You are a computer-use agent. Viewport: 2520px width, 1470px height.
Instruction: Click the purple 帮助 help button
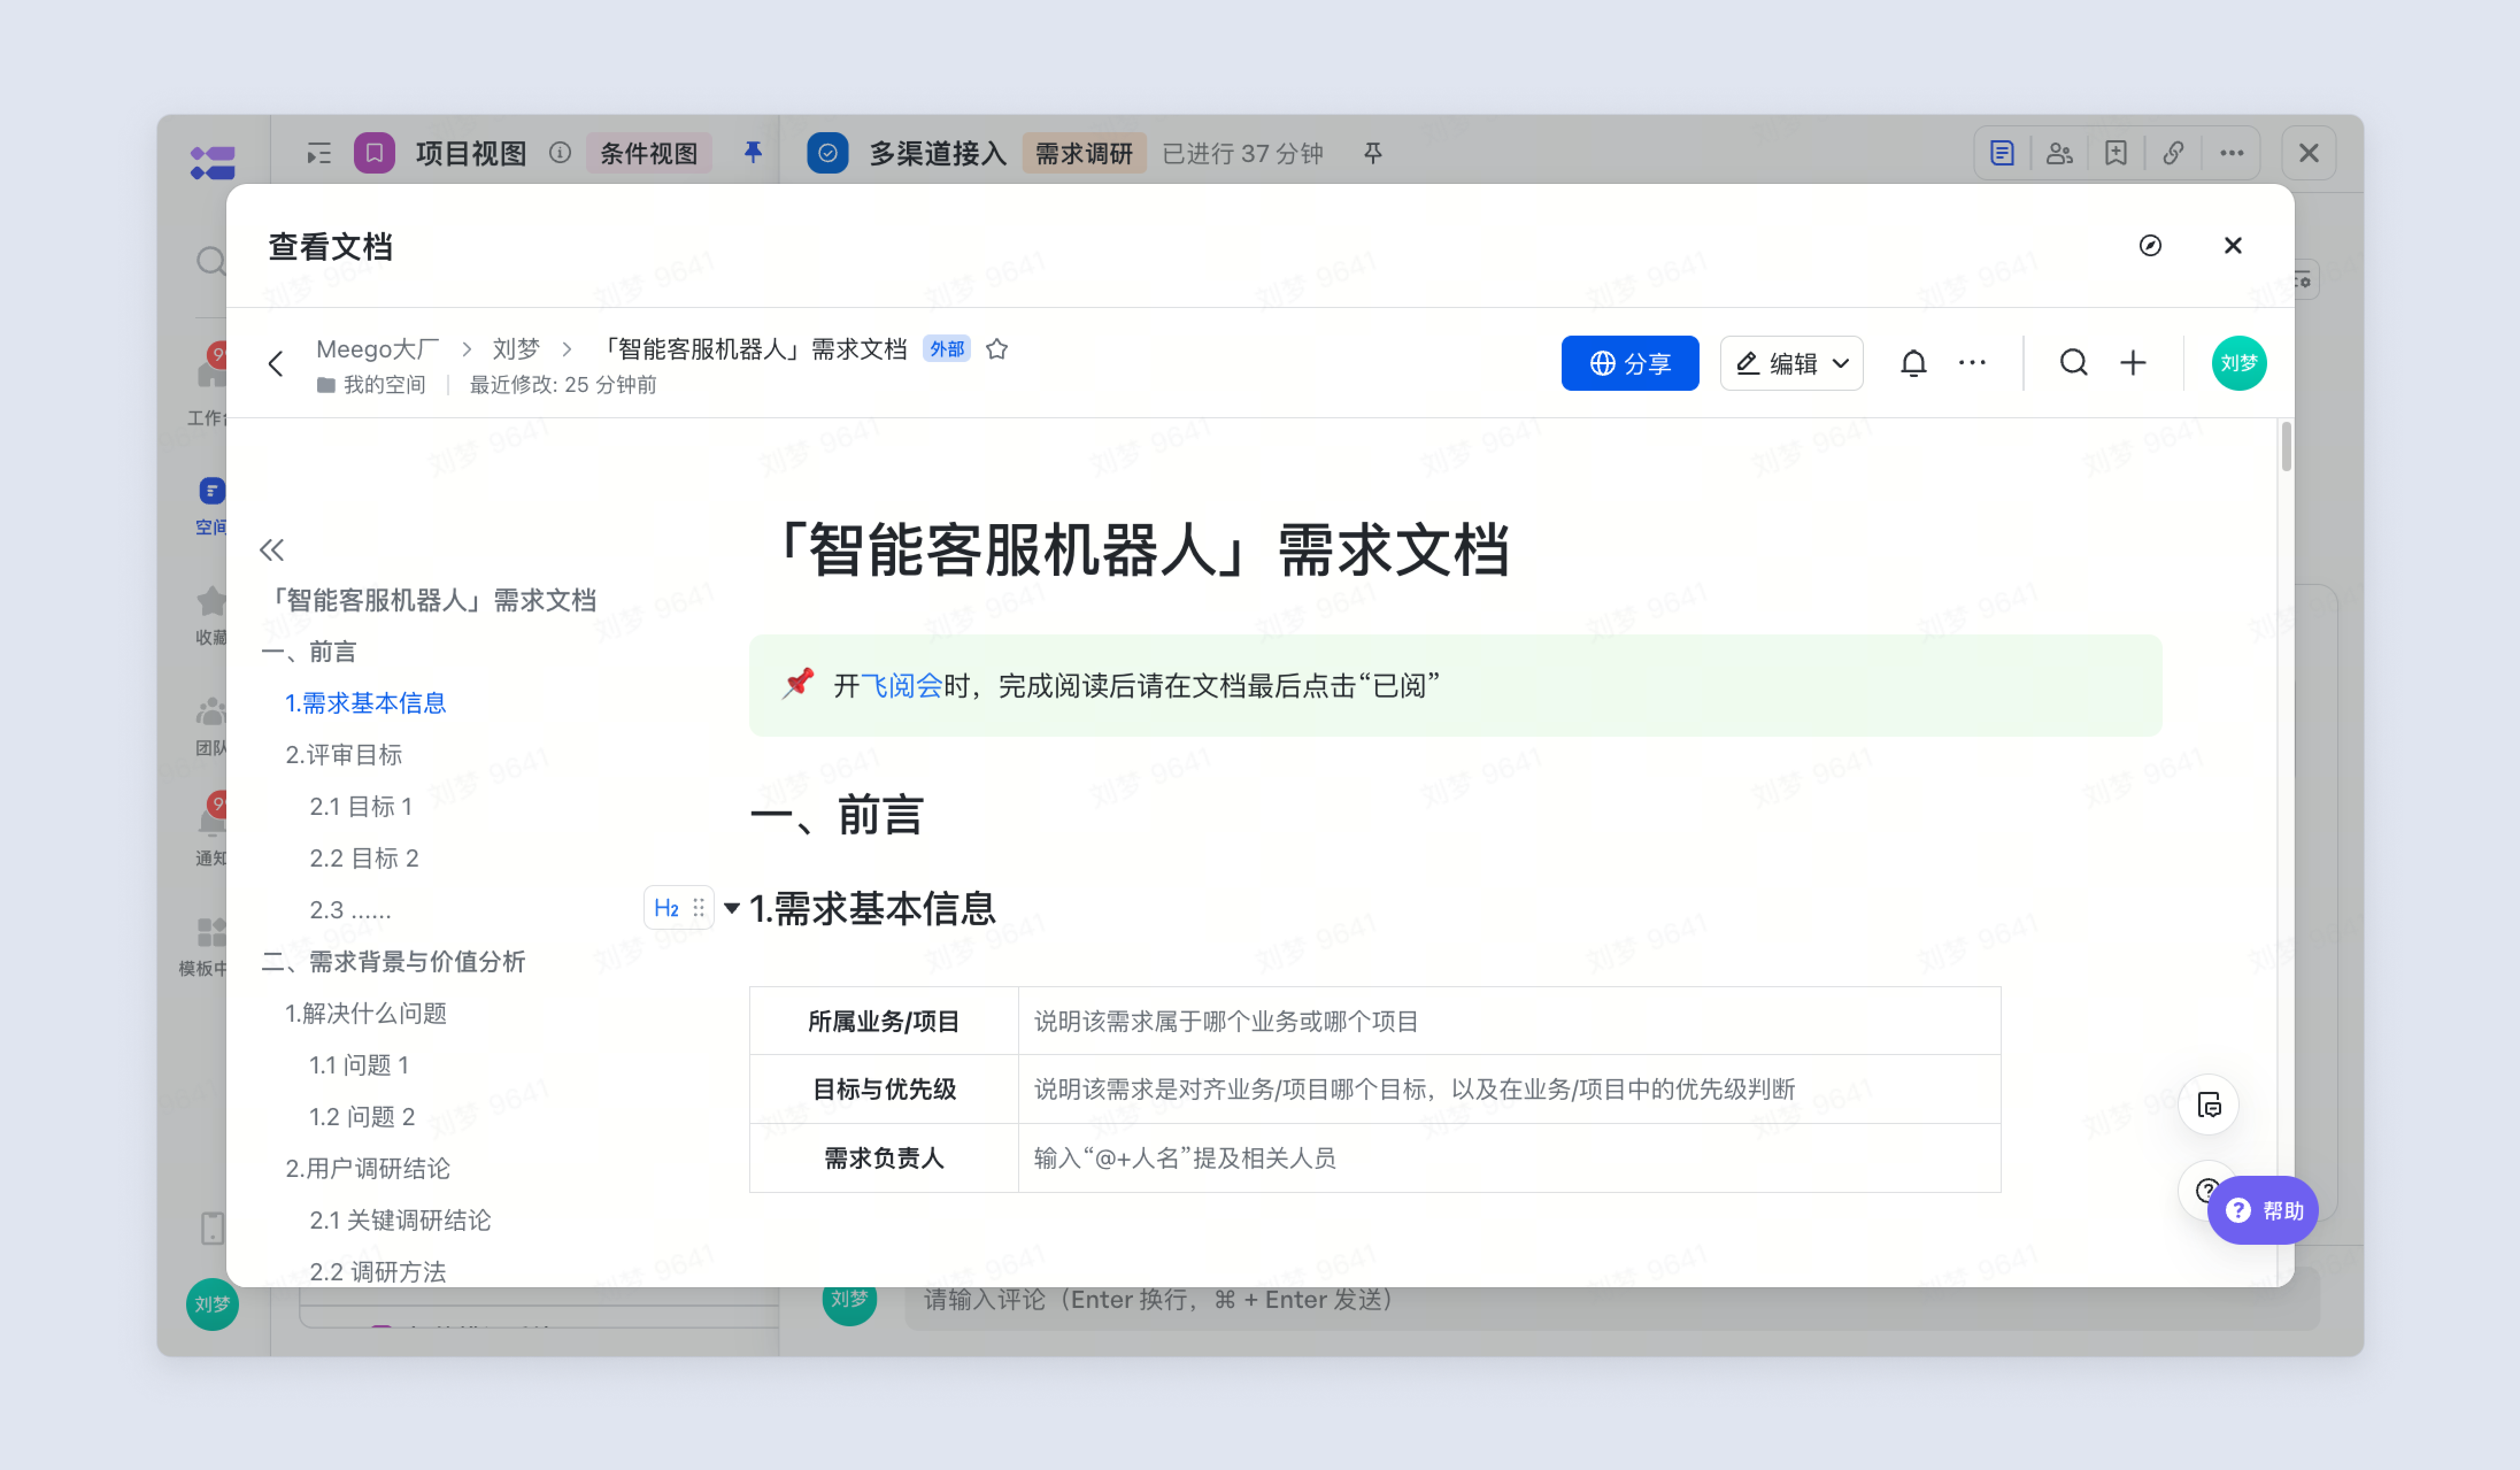click(x=2263, y=1211)
